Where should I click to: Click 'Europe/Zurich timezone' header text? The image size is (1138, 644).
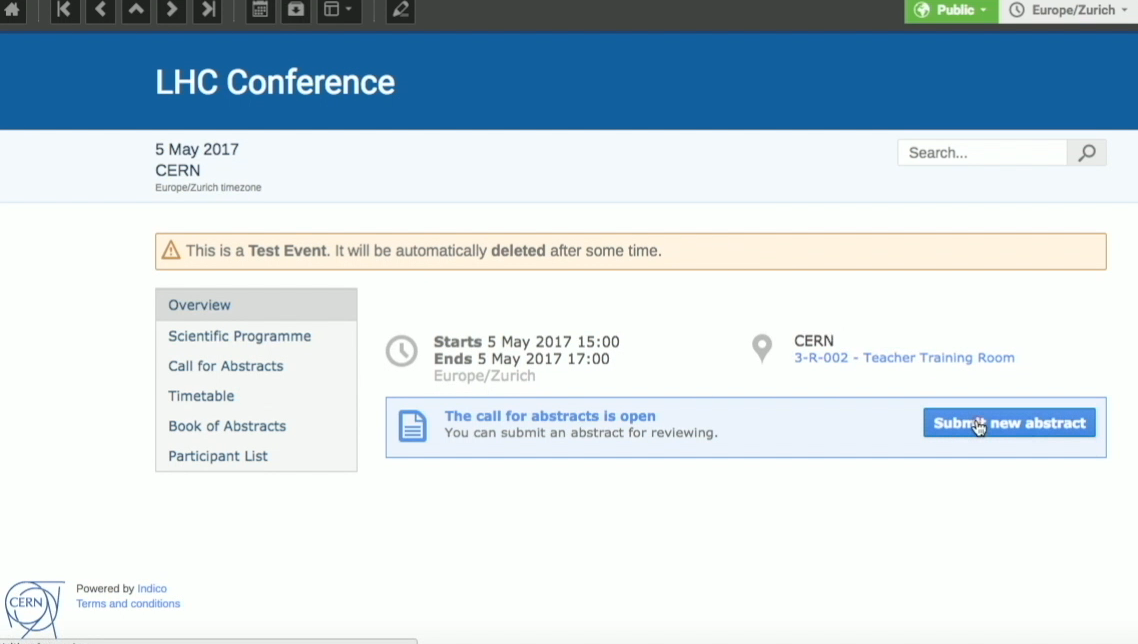(208, 187)
